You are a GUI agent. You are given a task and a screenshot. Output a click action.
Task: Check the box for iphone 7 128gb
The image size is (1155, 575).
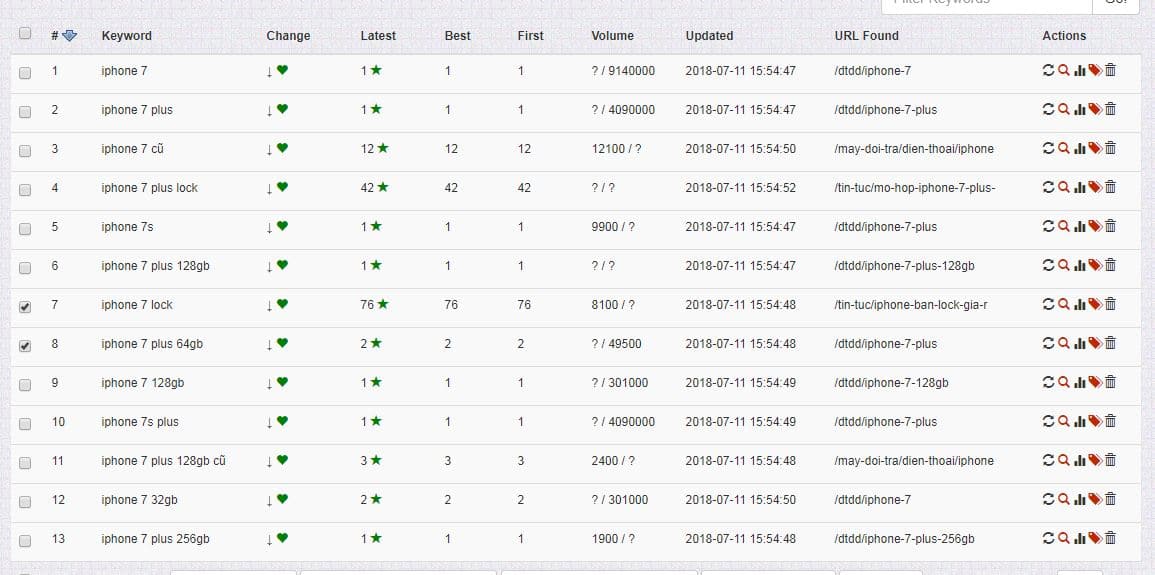pos(25,385)
